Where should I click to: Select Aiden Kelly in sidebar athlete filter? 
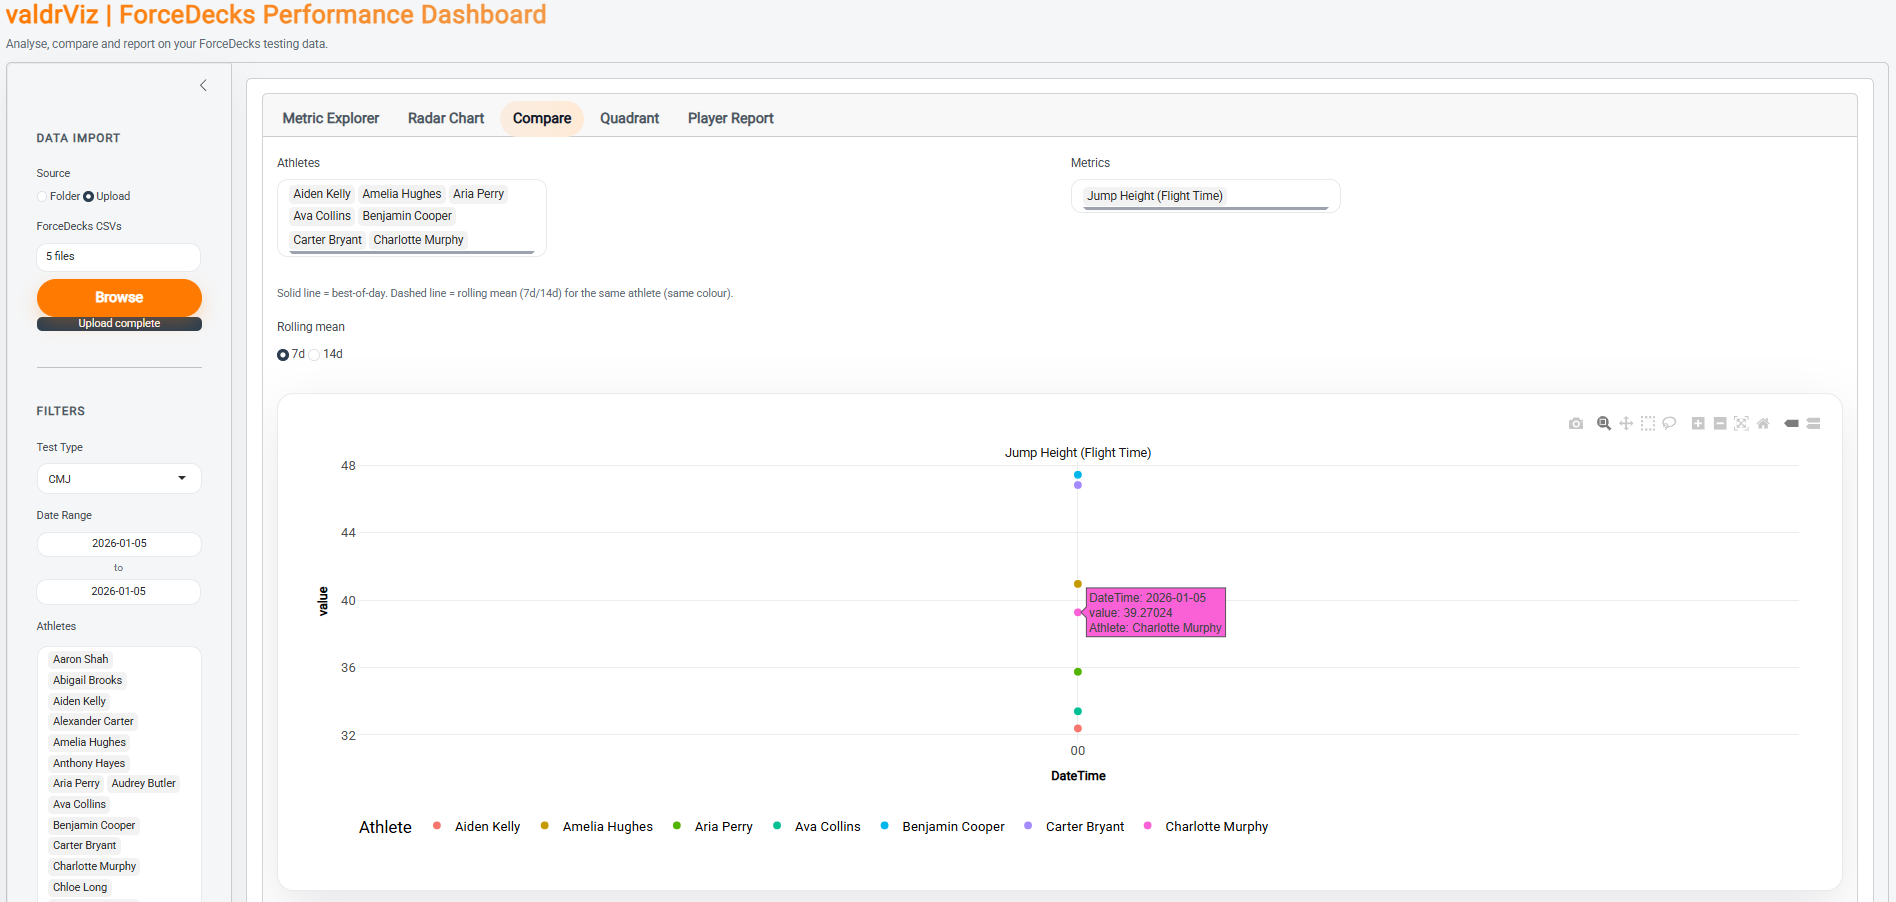(x=80, y=702)
